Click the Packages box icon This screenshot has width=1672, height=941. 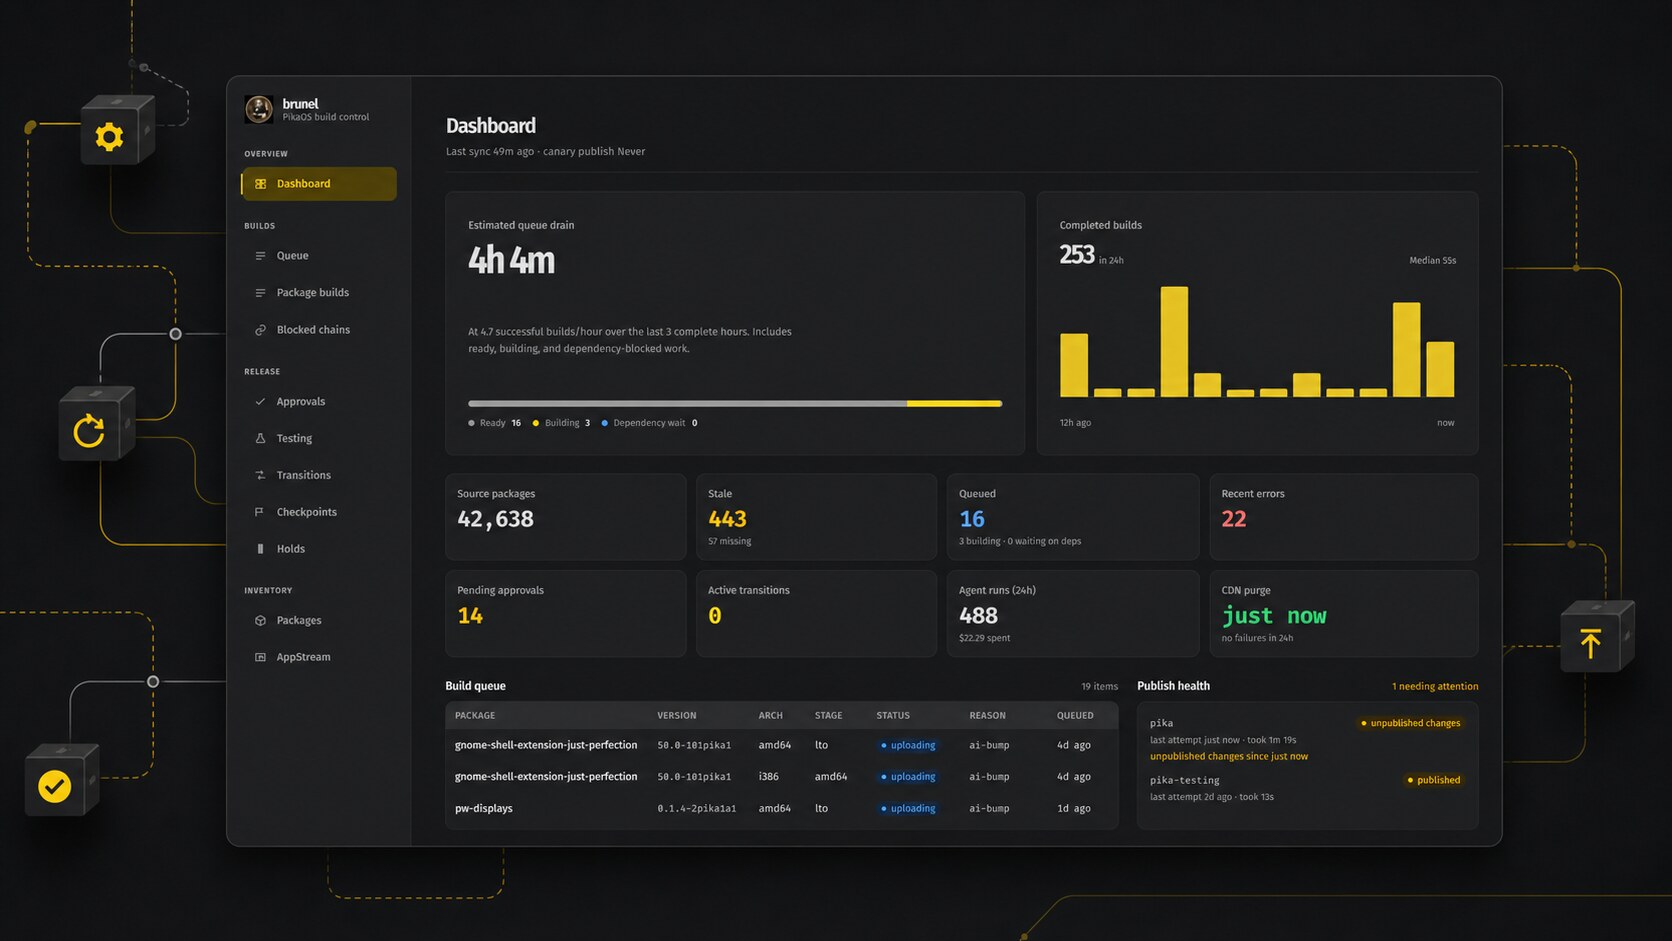coord(260,621)
